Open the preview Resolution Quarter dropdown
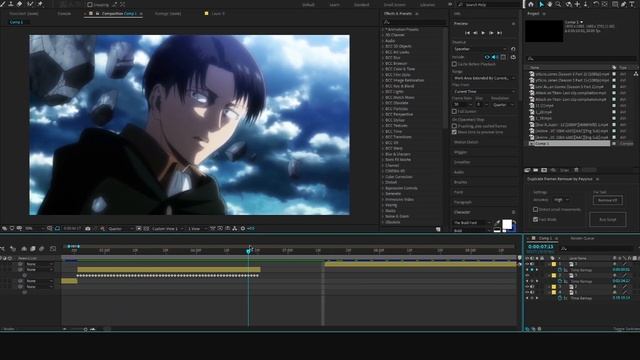The width and height of the screenshot is (640, 360). pyautogui.click(x=503, y=105)
